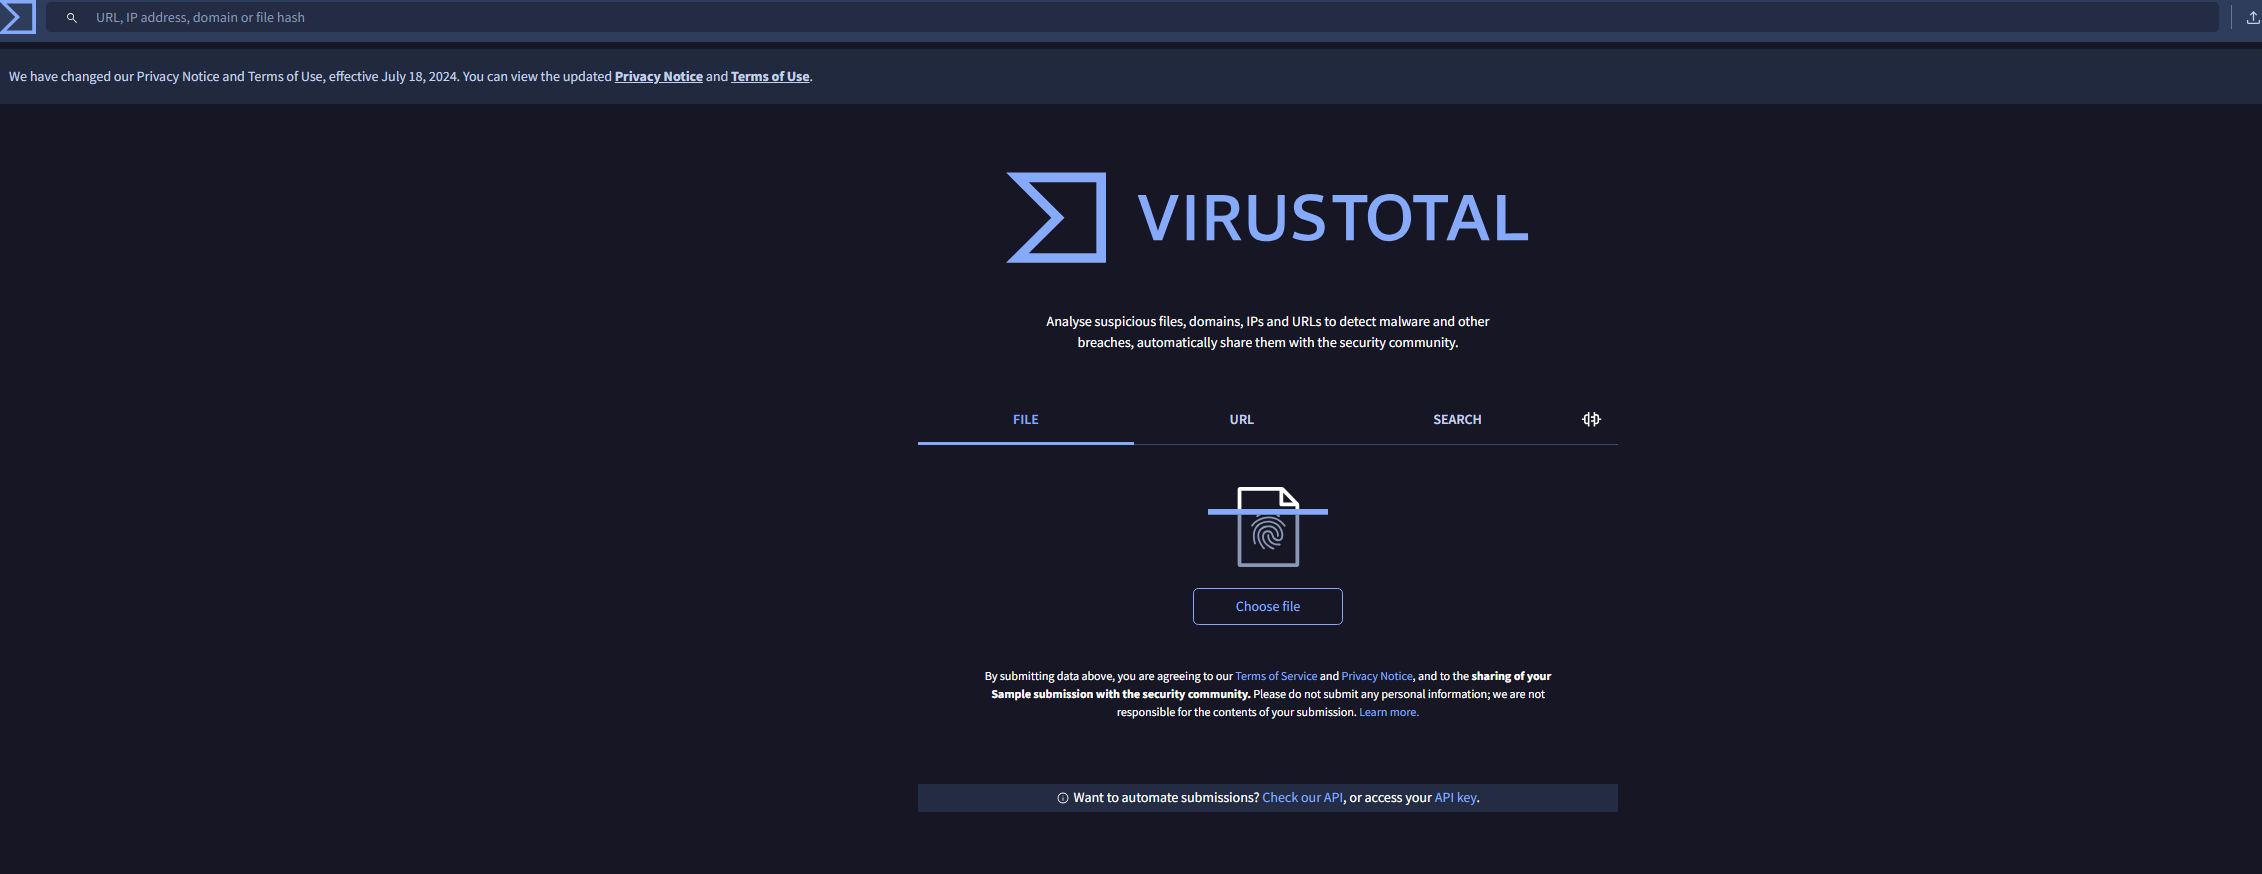
Task: Switch to the URL tab
Action: (1241, 420)
